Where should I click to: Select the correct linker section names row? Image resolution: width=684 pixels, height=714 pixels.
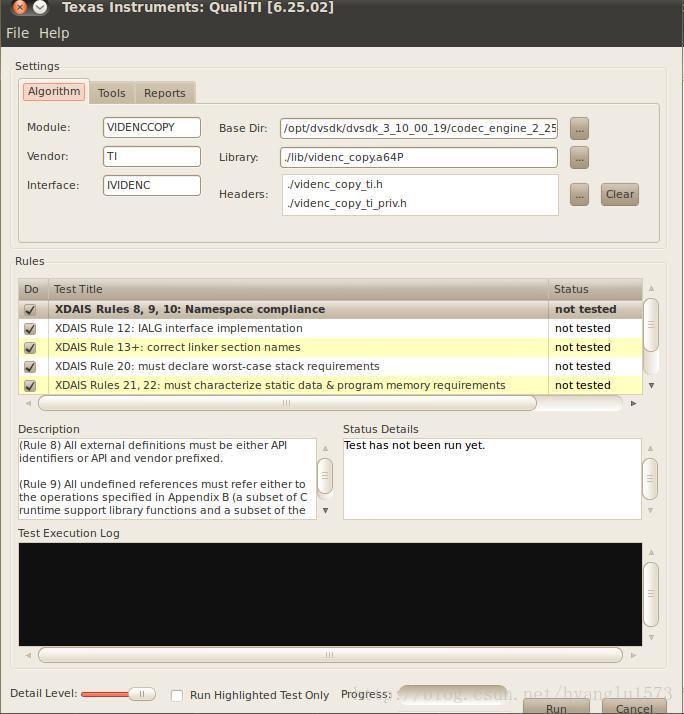point(331,347)
